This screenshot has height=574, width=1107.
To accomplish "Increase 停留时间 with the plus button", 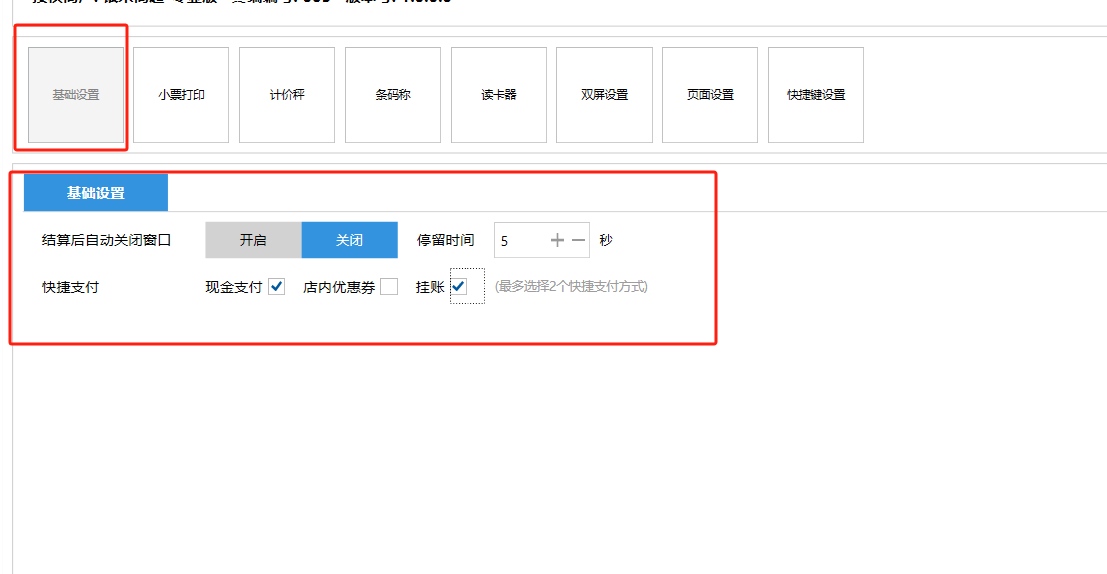I will coord(557,241).
